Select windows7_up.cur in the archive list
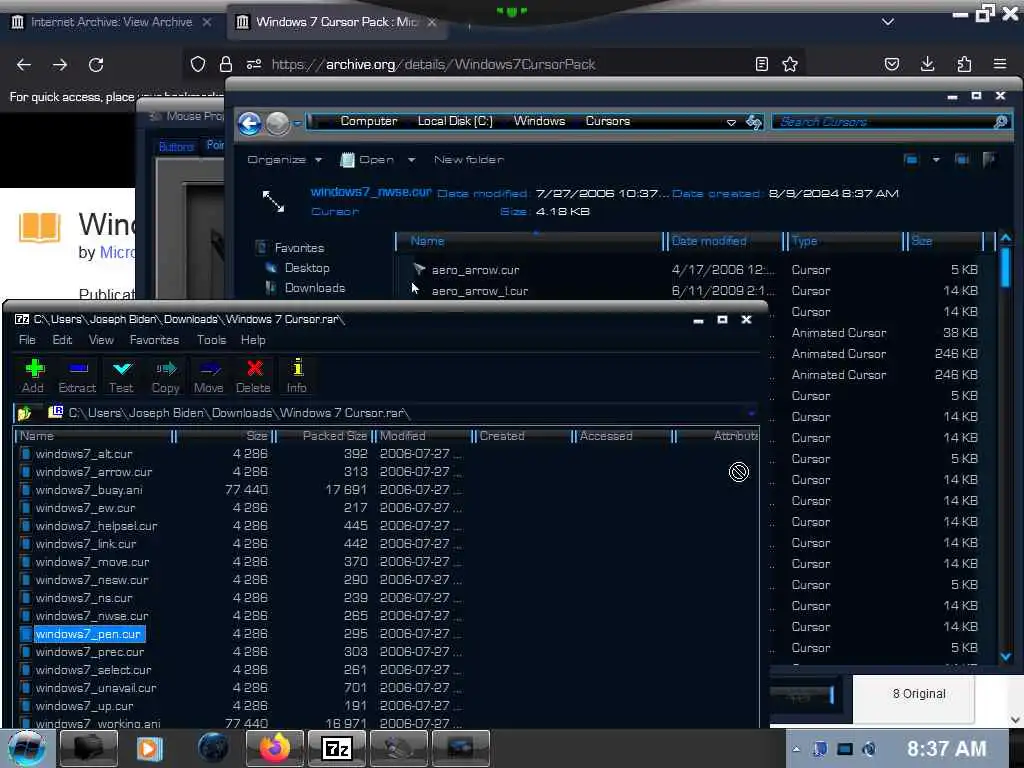The height and width of the screenshot is (768, 1024). 84,706
